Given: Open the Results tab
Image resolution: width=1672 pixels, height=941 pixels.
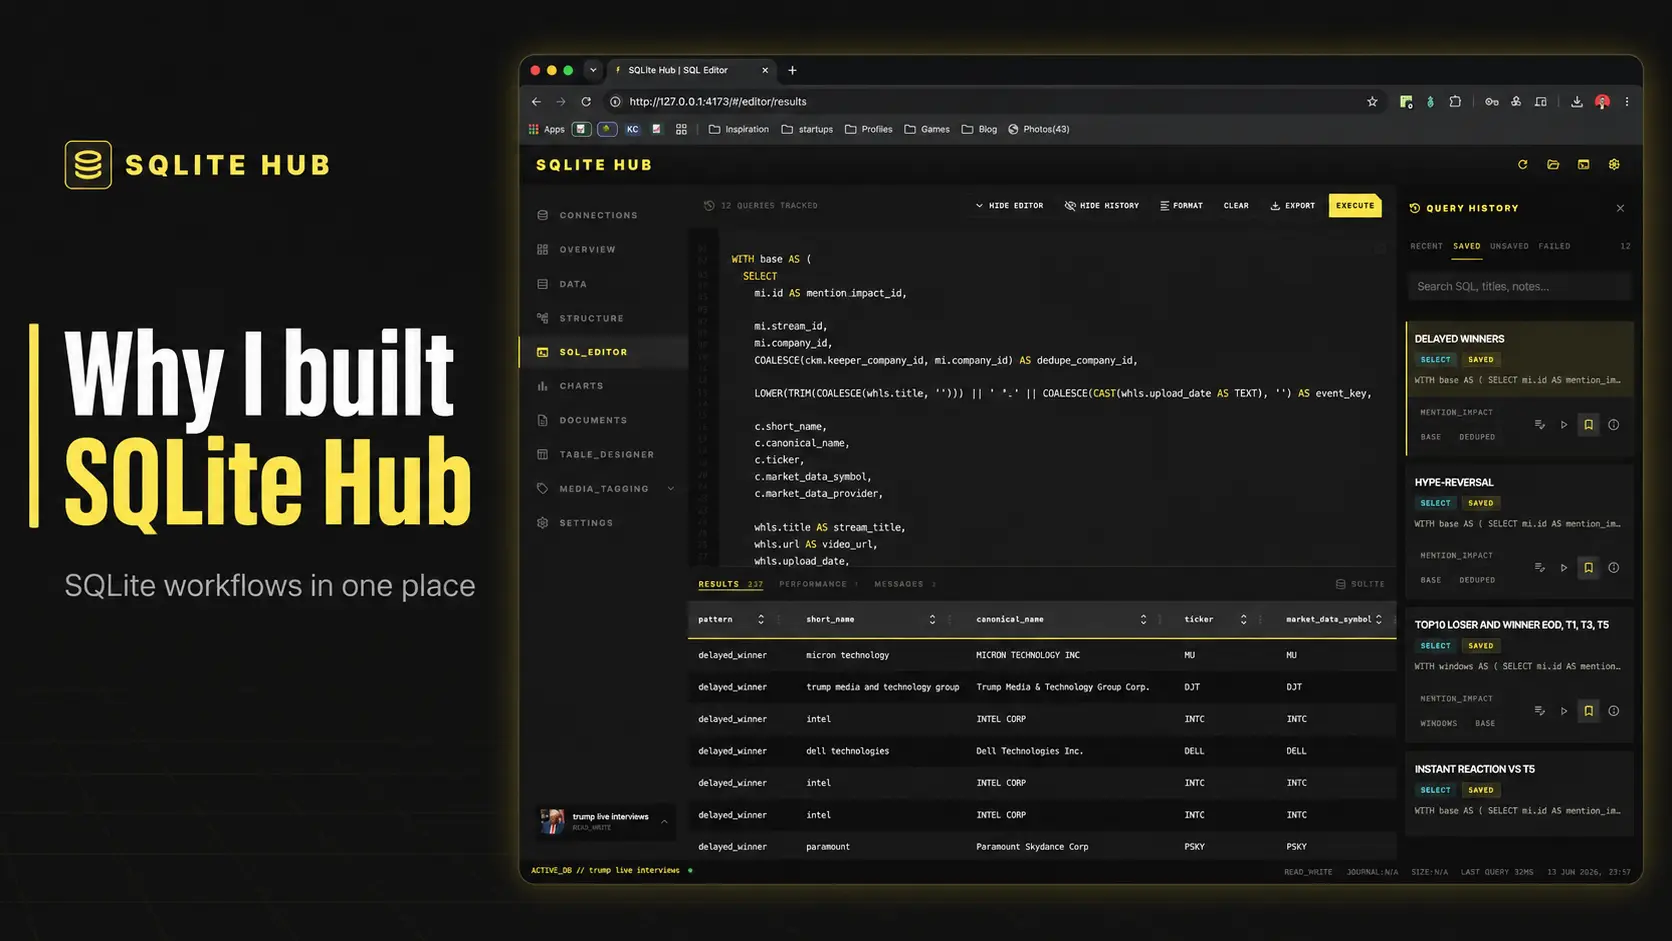Looking at the screenshot, I should [730, 584].
